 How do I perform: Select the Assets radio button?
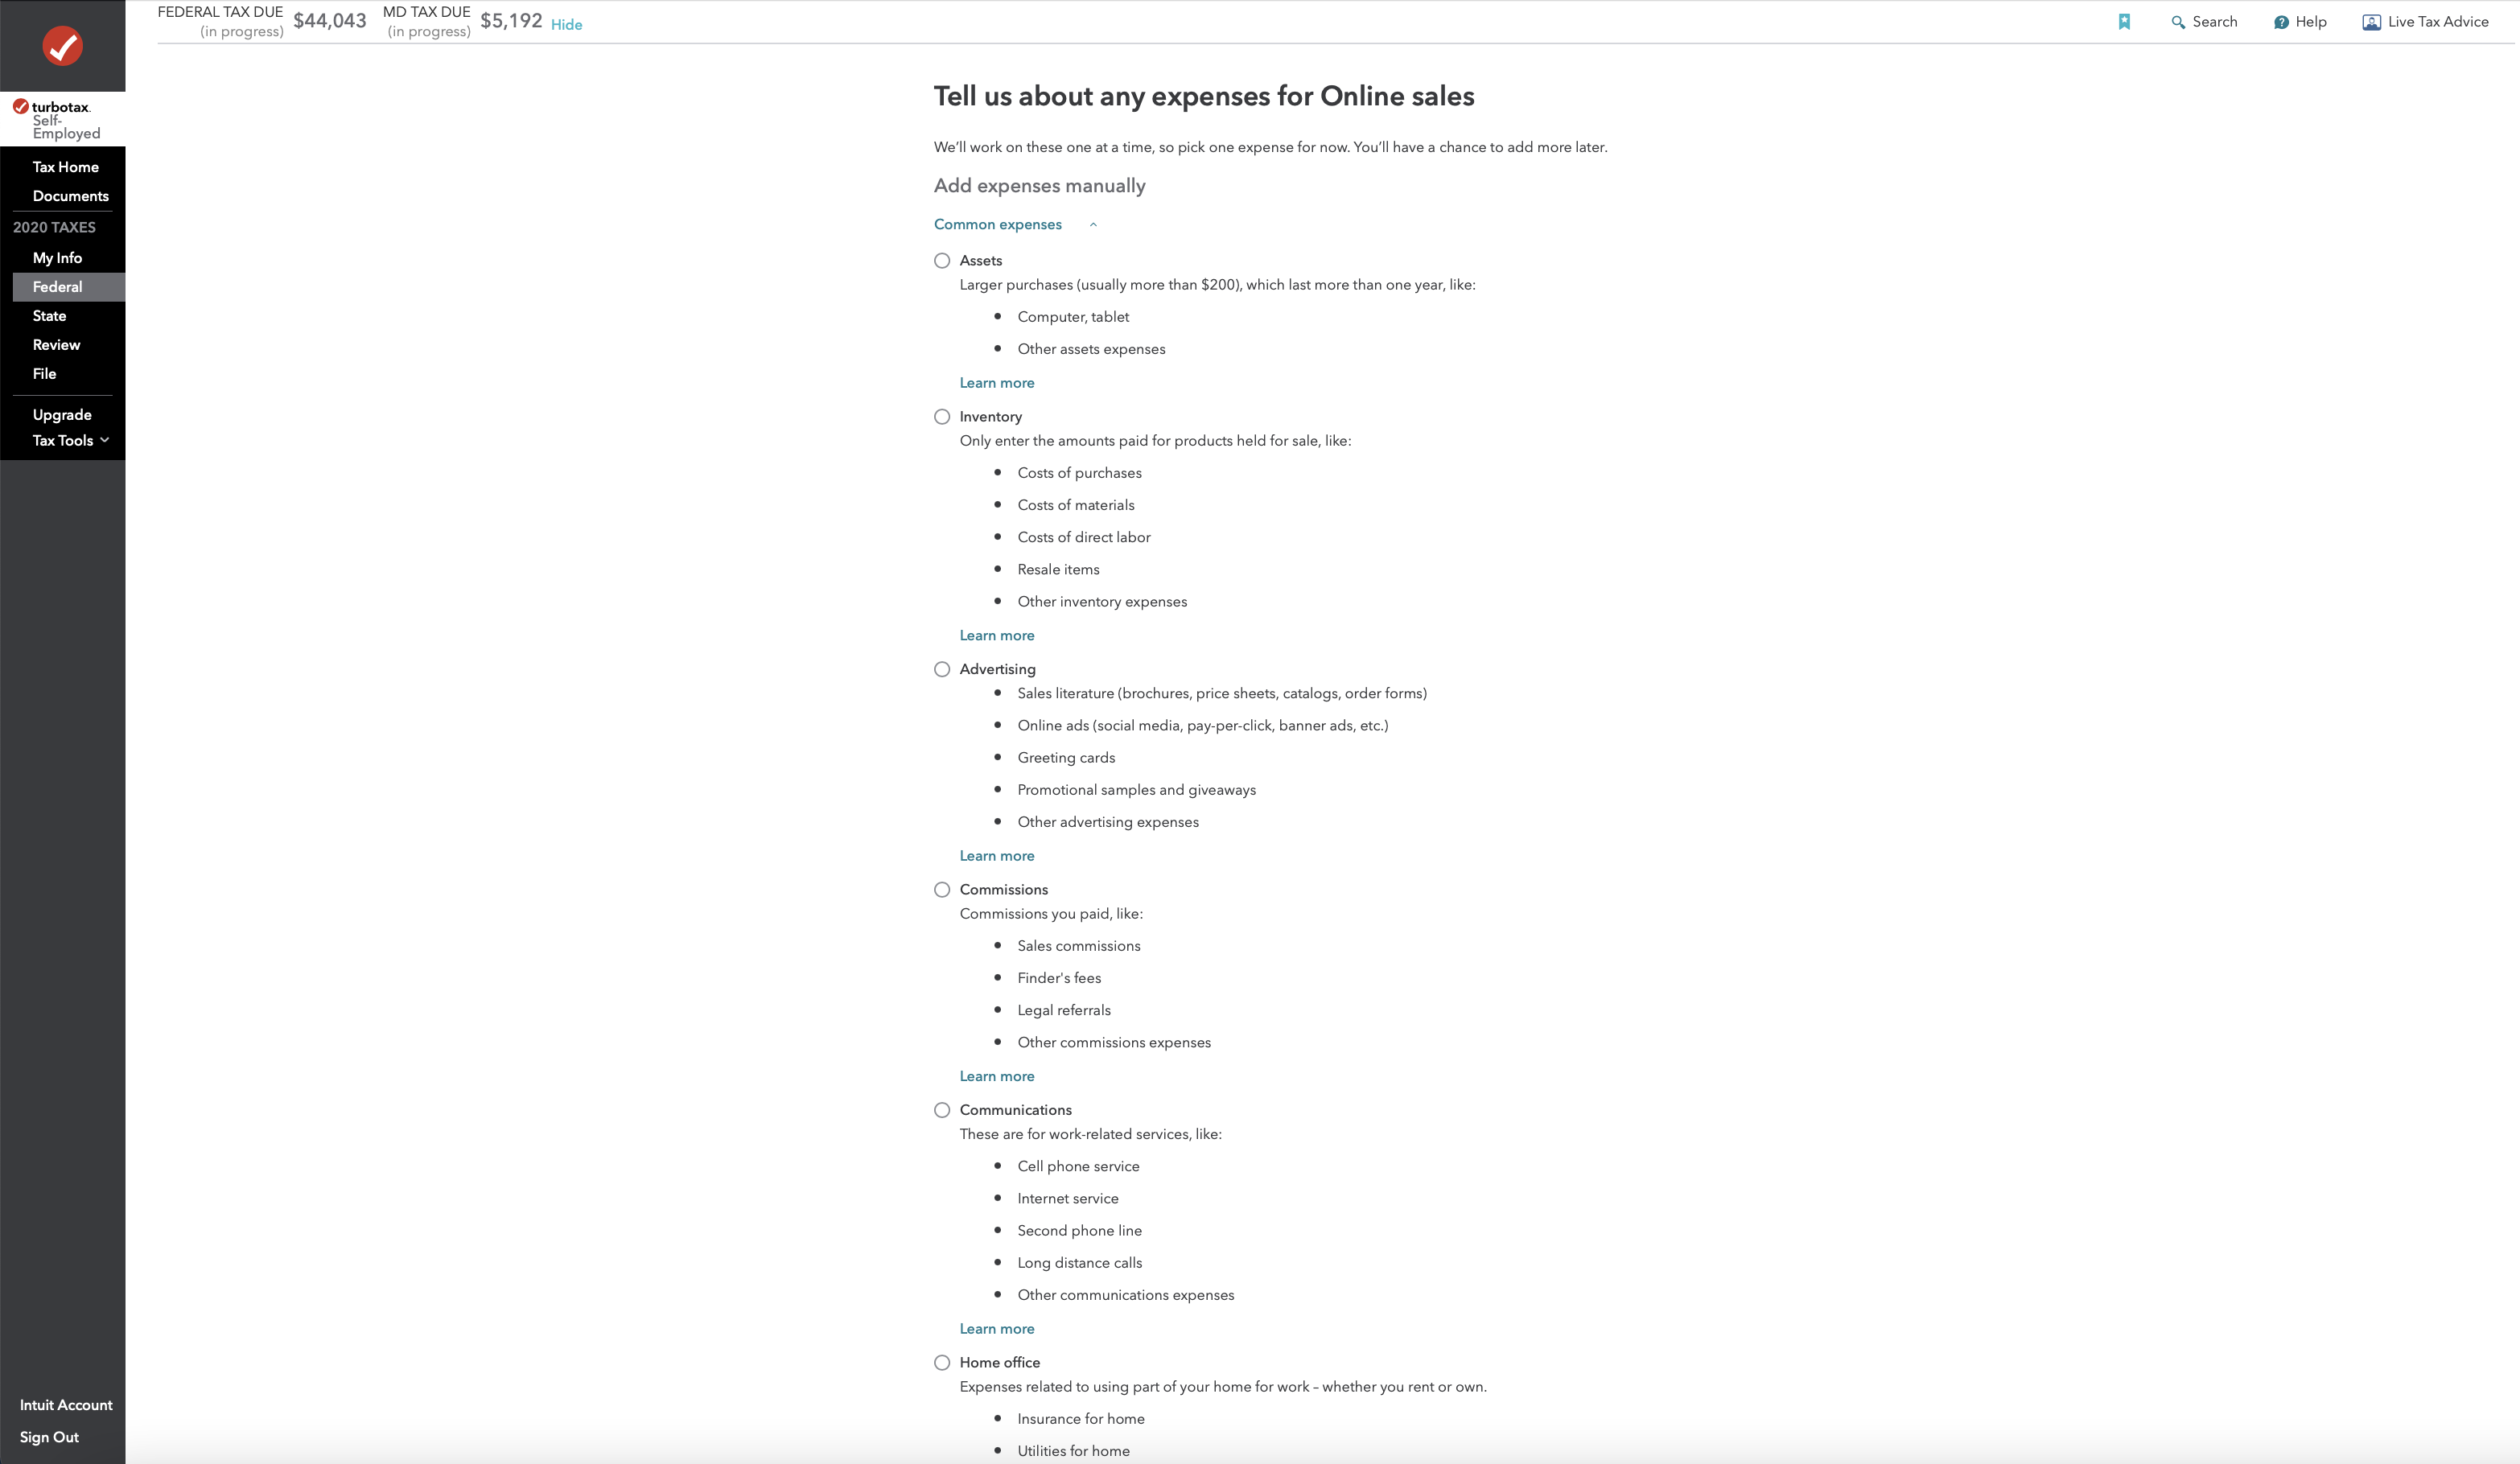942,261
